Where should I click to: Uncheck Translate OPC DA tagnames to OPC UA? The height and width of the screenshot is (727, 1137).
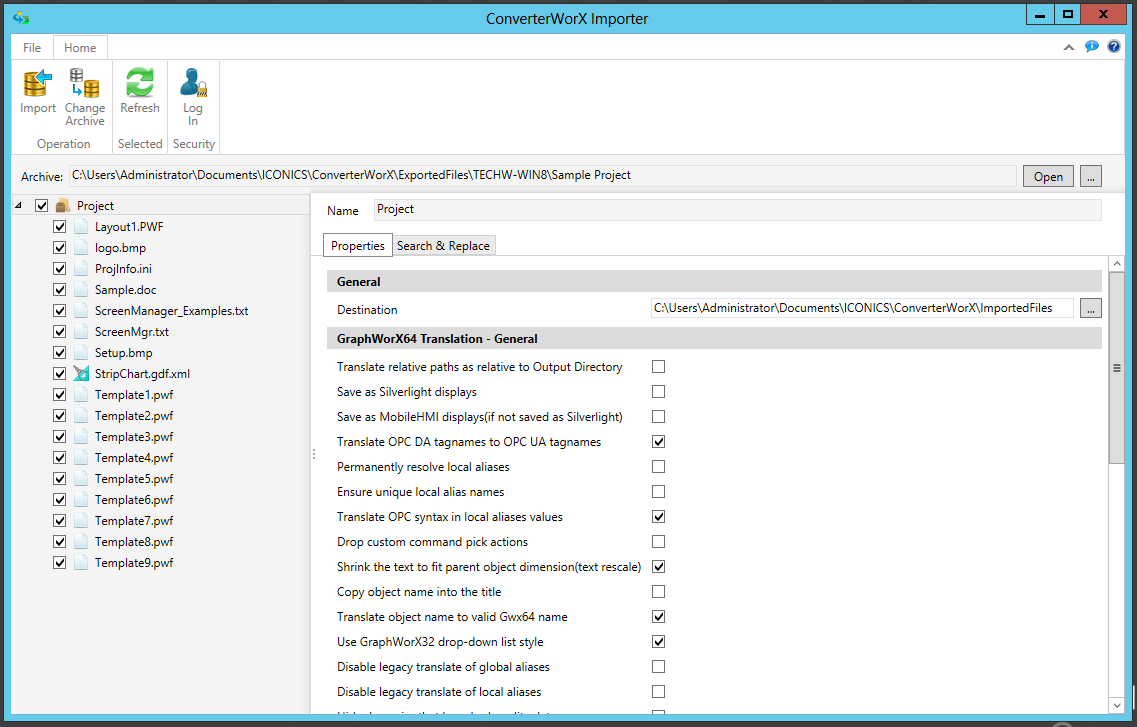point(658,442)
